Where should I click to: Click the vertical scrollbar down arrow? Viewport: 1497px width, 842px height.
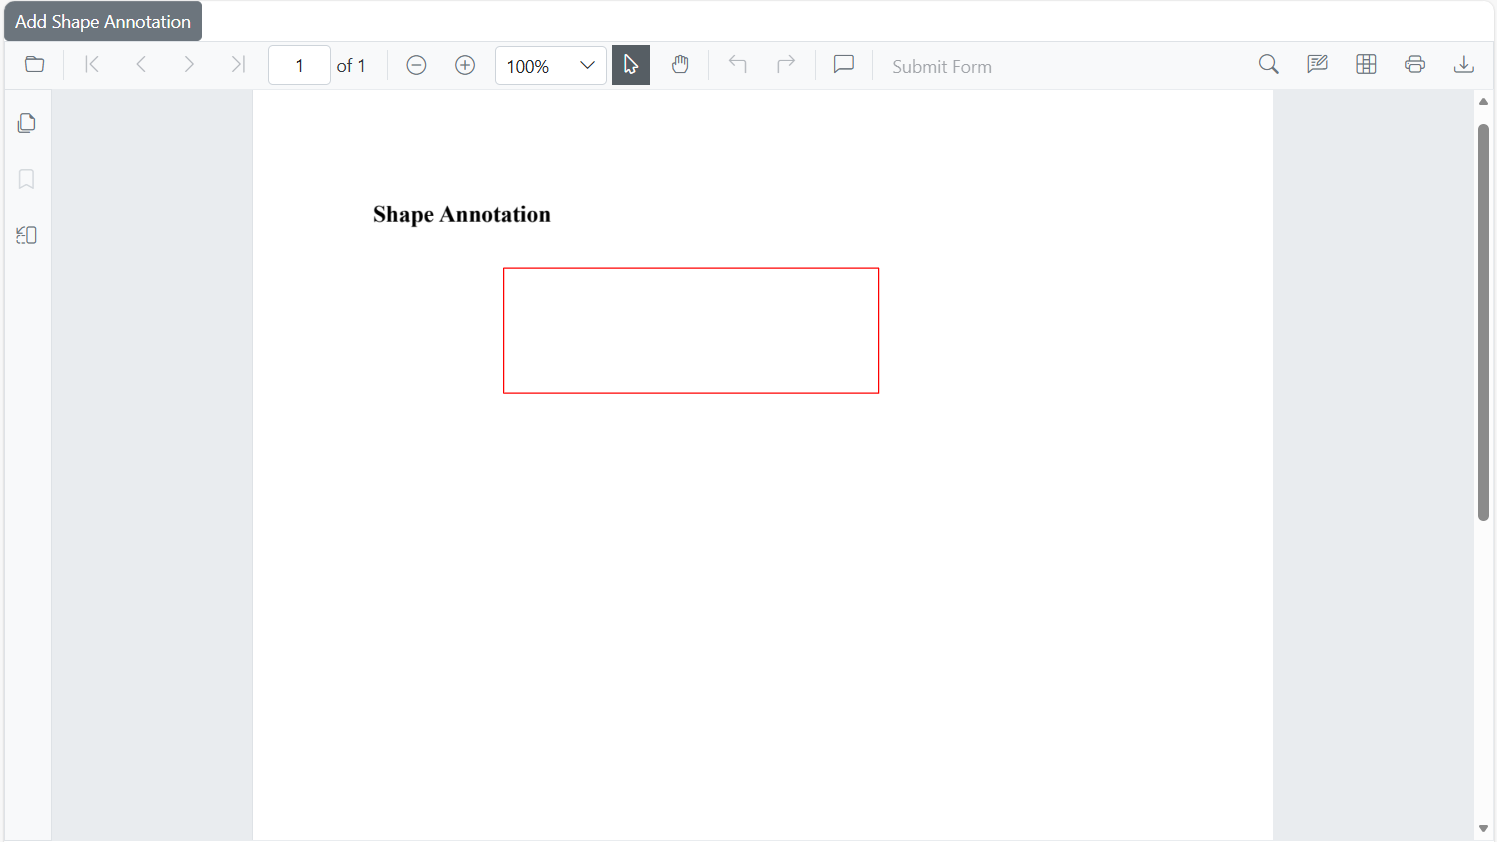1483,828
